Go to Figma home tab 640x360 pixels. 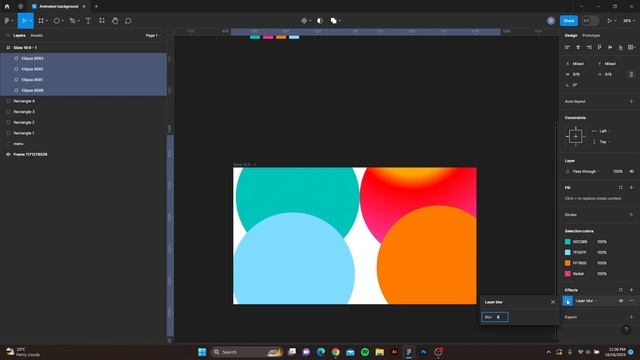coord(7,7)
